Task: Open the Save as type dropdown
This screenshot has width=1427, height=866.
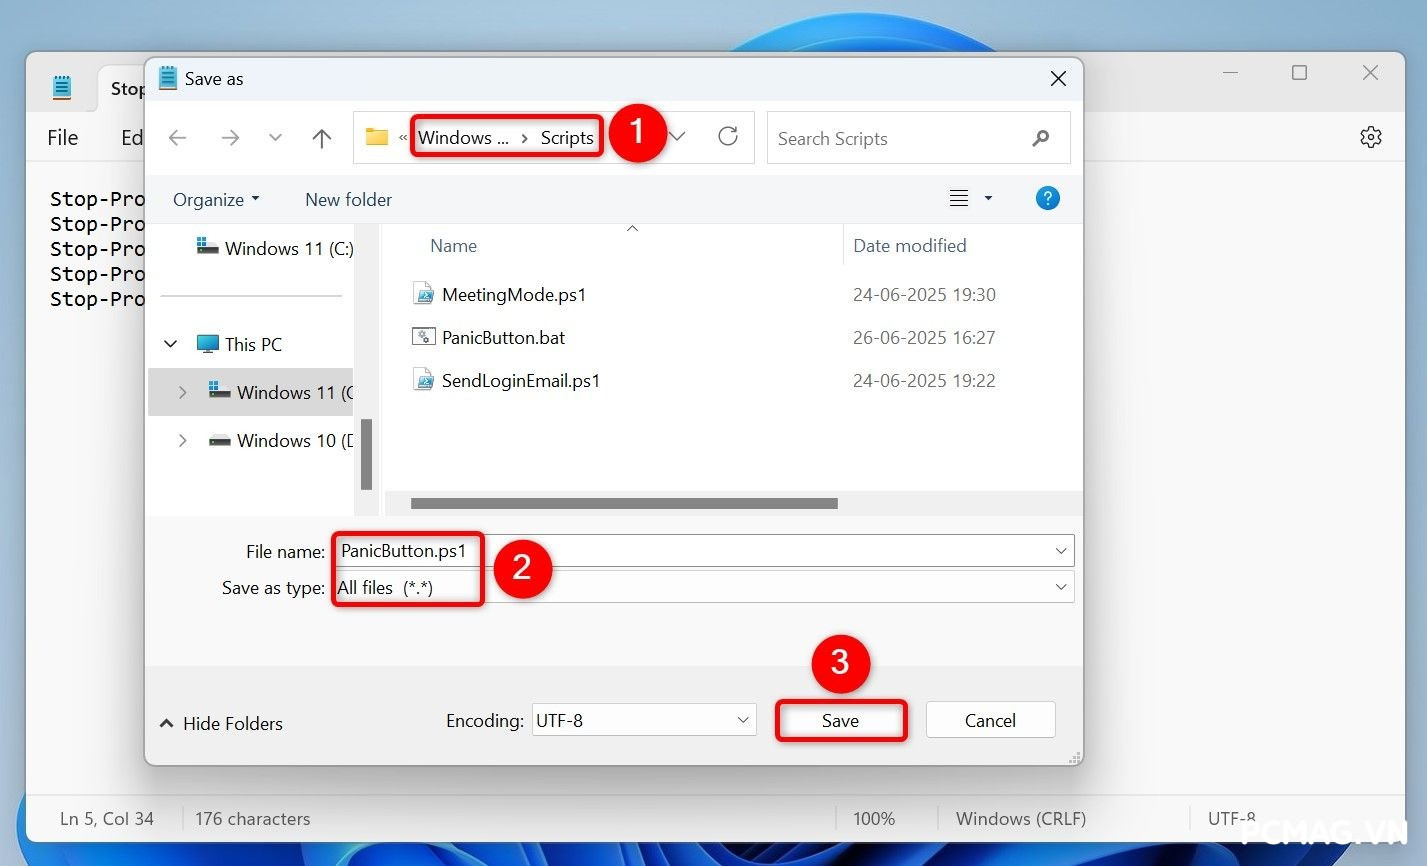Action: coord(1061,587)
